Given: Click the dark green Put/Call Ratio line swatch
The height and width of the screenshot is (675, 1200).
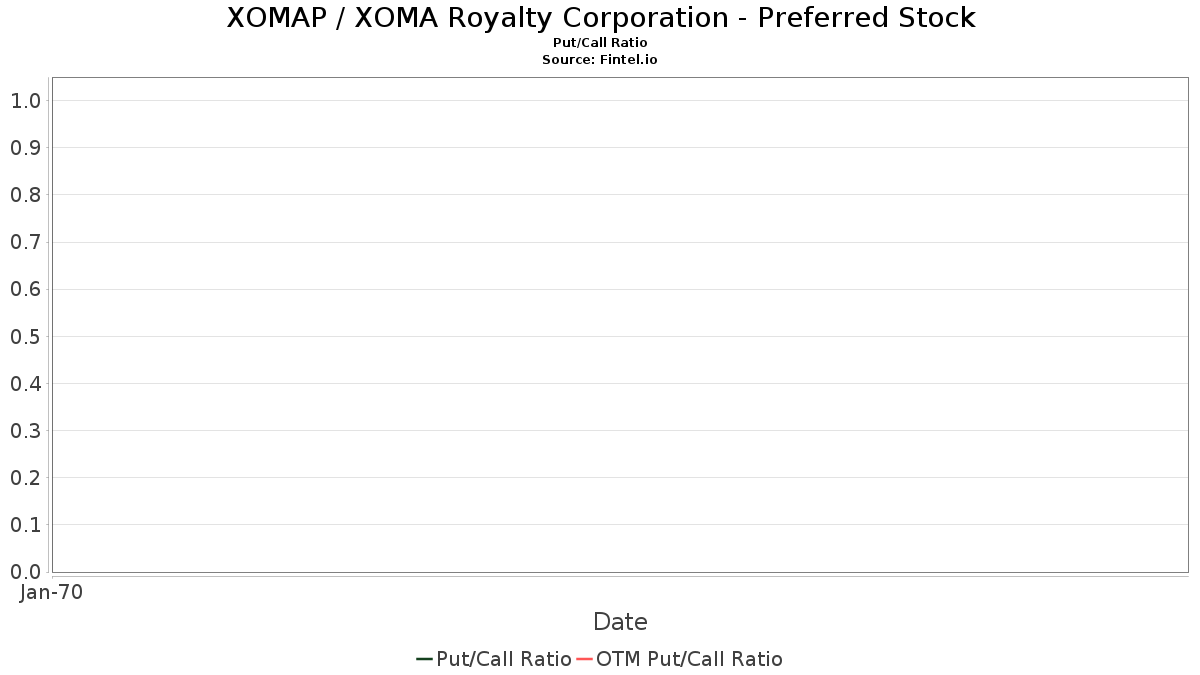Looking at the screenshot, I should [x=424, y=659].
